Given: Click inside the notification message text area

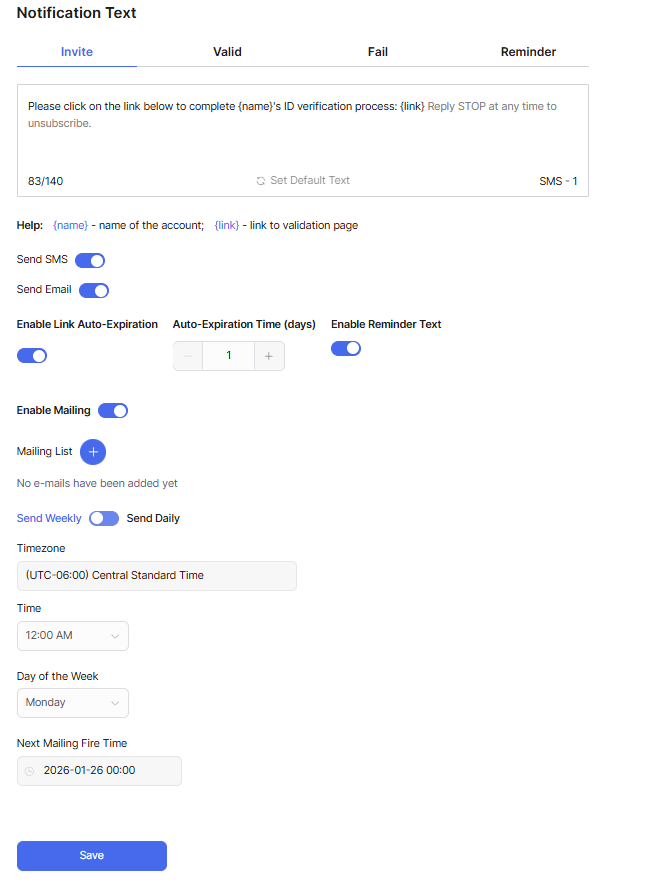Looking at the screenshot, I should tap(302, 140).
